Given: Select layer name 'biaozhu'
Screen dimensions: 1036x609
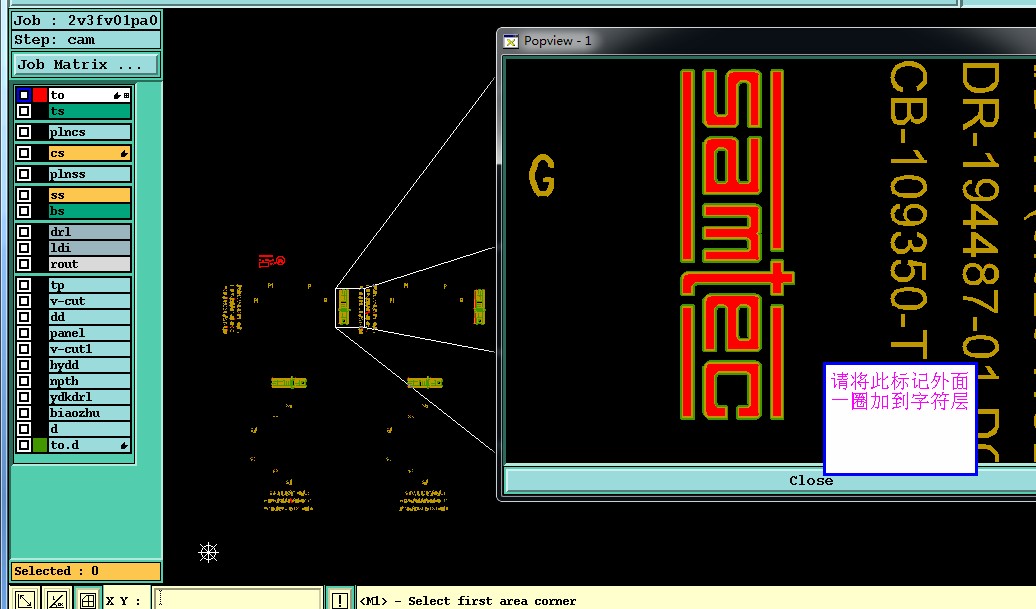Looking at the screenshot, I should pyautogui.click(x=89, y=413).
